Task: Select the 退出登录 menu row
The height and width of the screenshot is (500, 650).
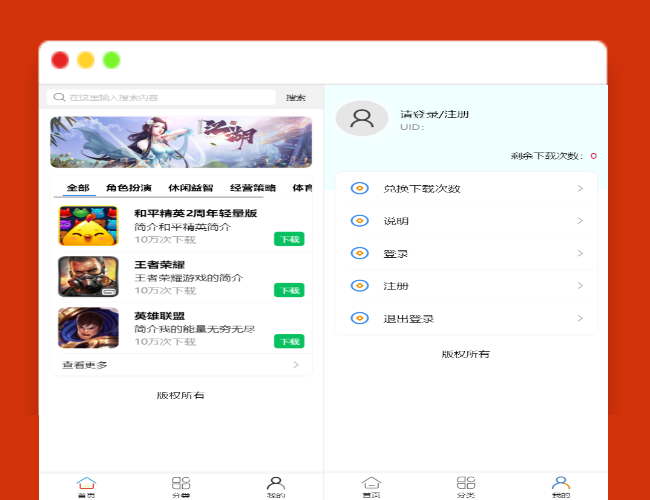Action: point(466,318)
